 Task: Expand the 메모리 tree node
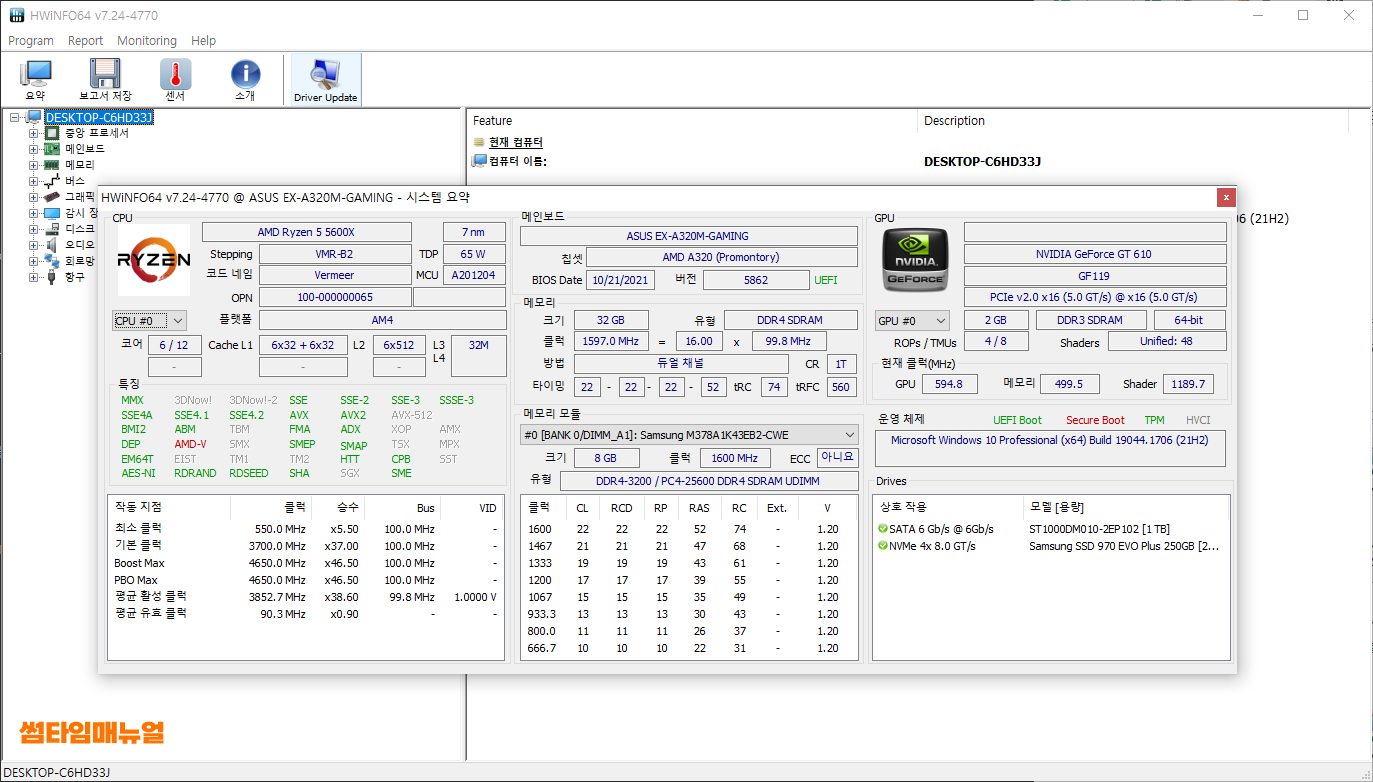pos(34,165)
